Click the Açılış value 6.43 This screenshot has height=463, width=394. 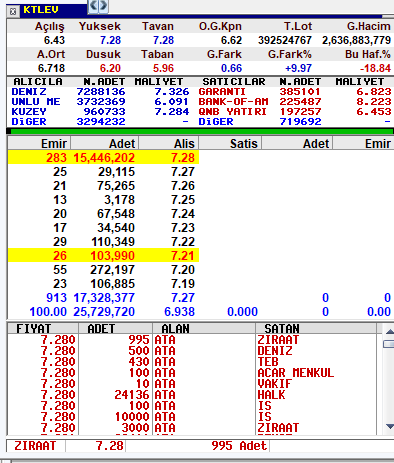54,40
